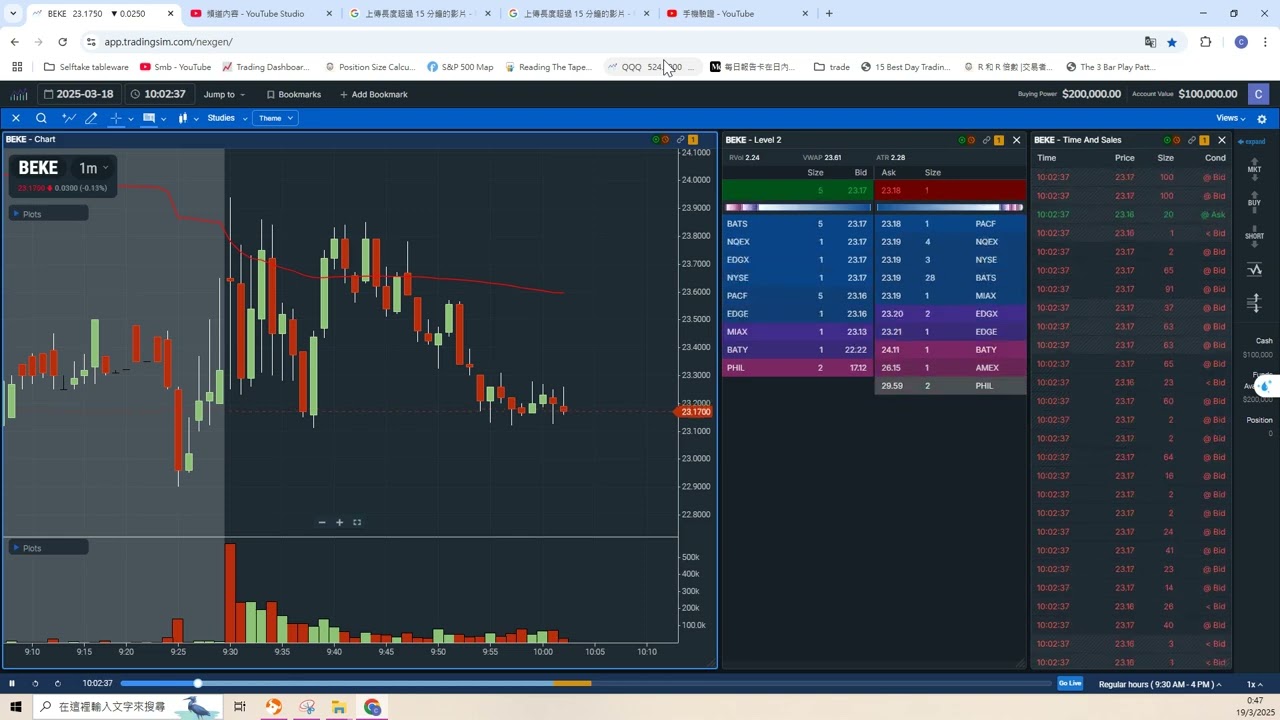
Task: Click the Go Live button
Action: point(1070,683)
